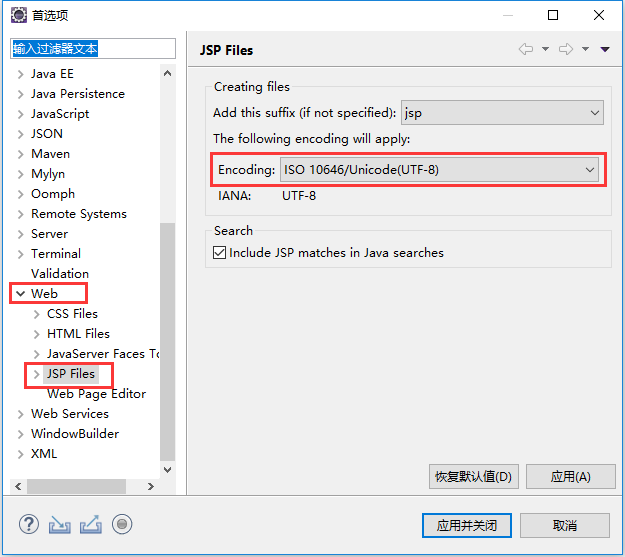Click the tree horizontal scrollbar thumb
The width and height of the screenshot is (625, 557).
pyautogui.click(x=76, y=486)
